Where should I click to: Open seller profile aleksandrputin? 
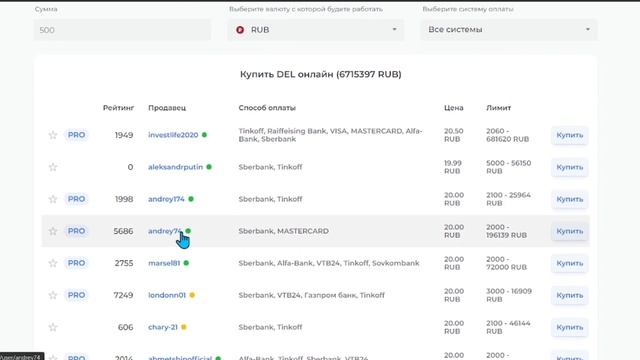point(176,167)
